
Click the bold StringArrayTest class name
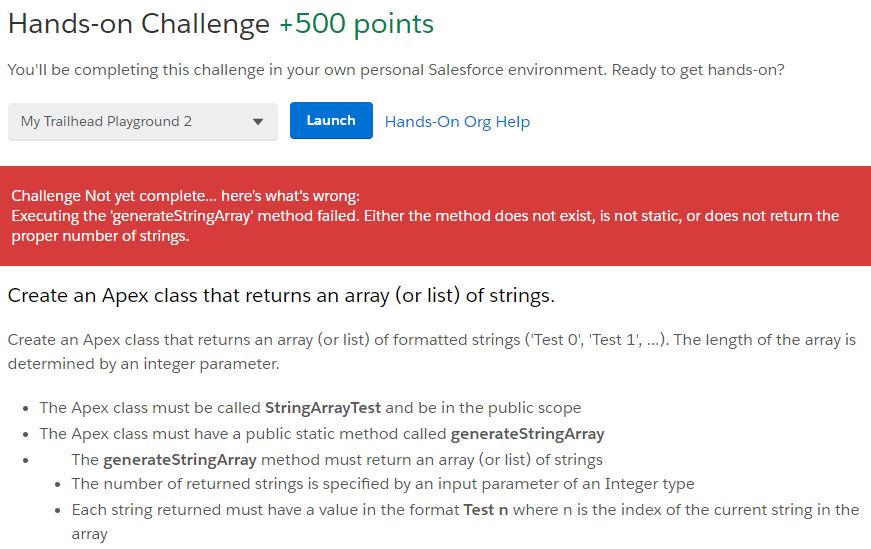[x=324, y=408]
